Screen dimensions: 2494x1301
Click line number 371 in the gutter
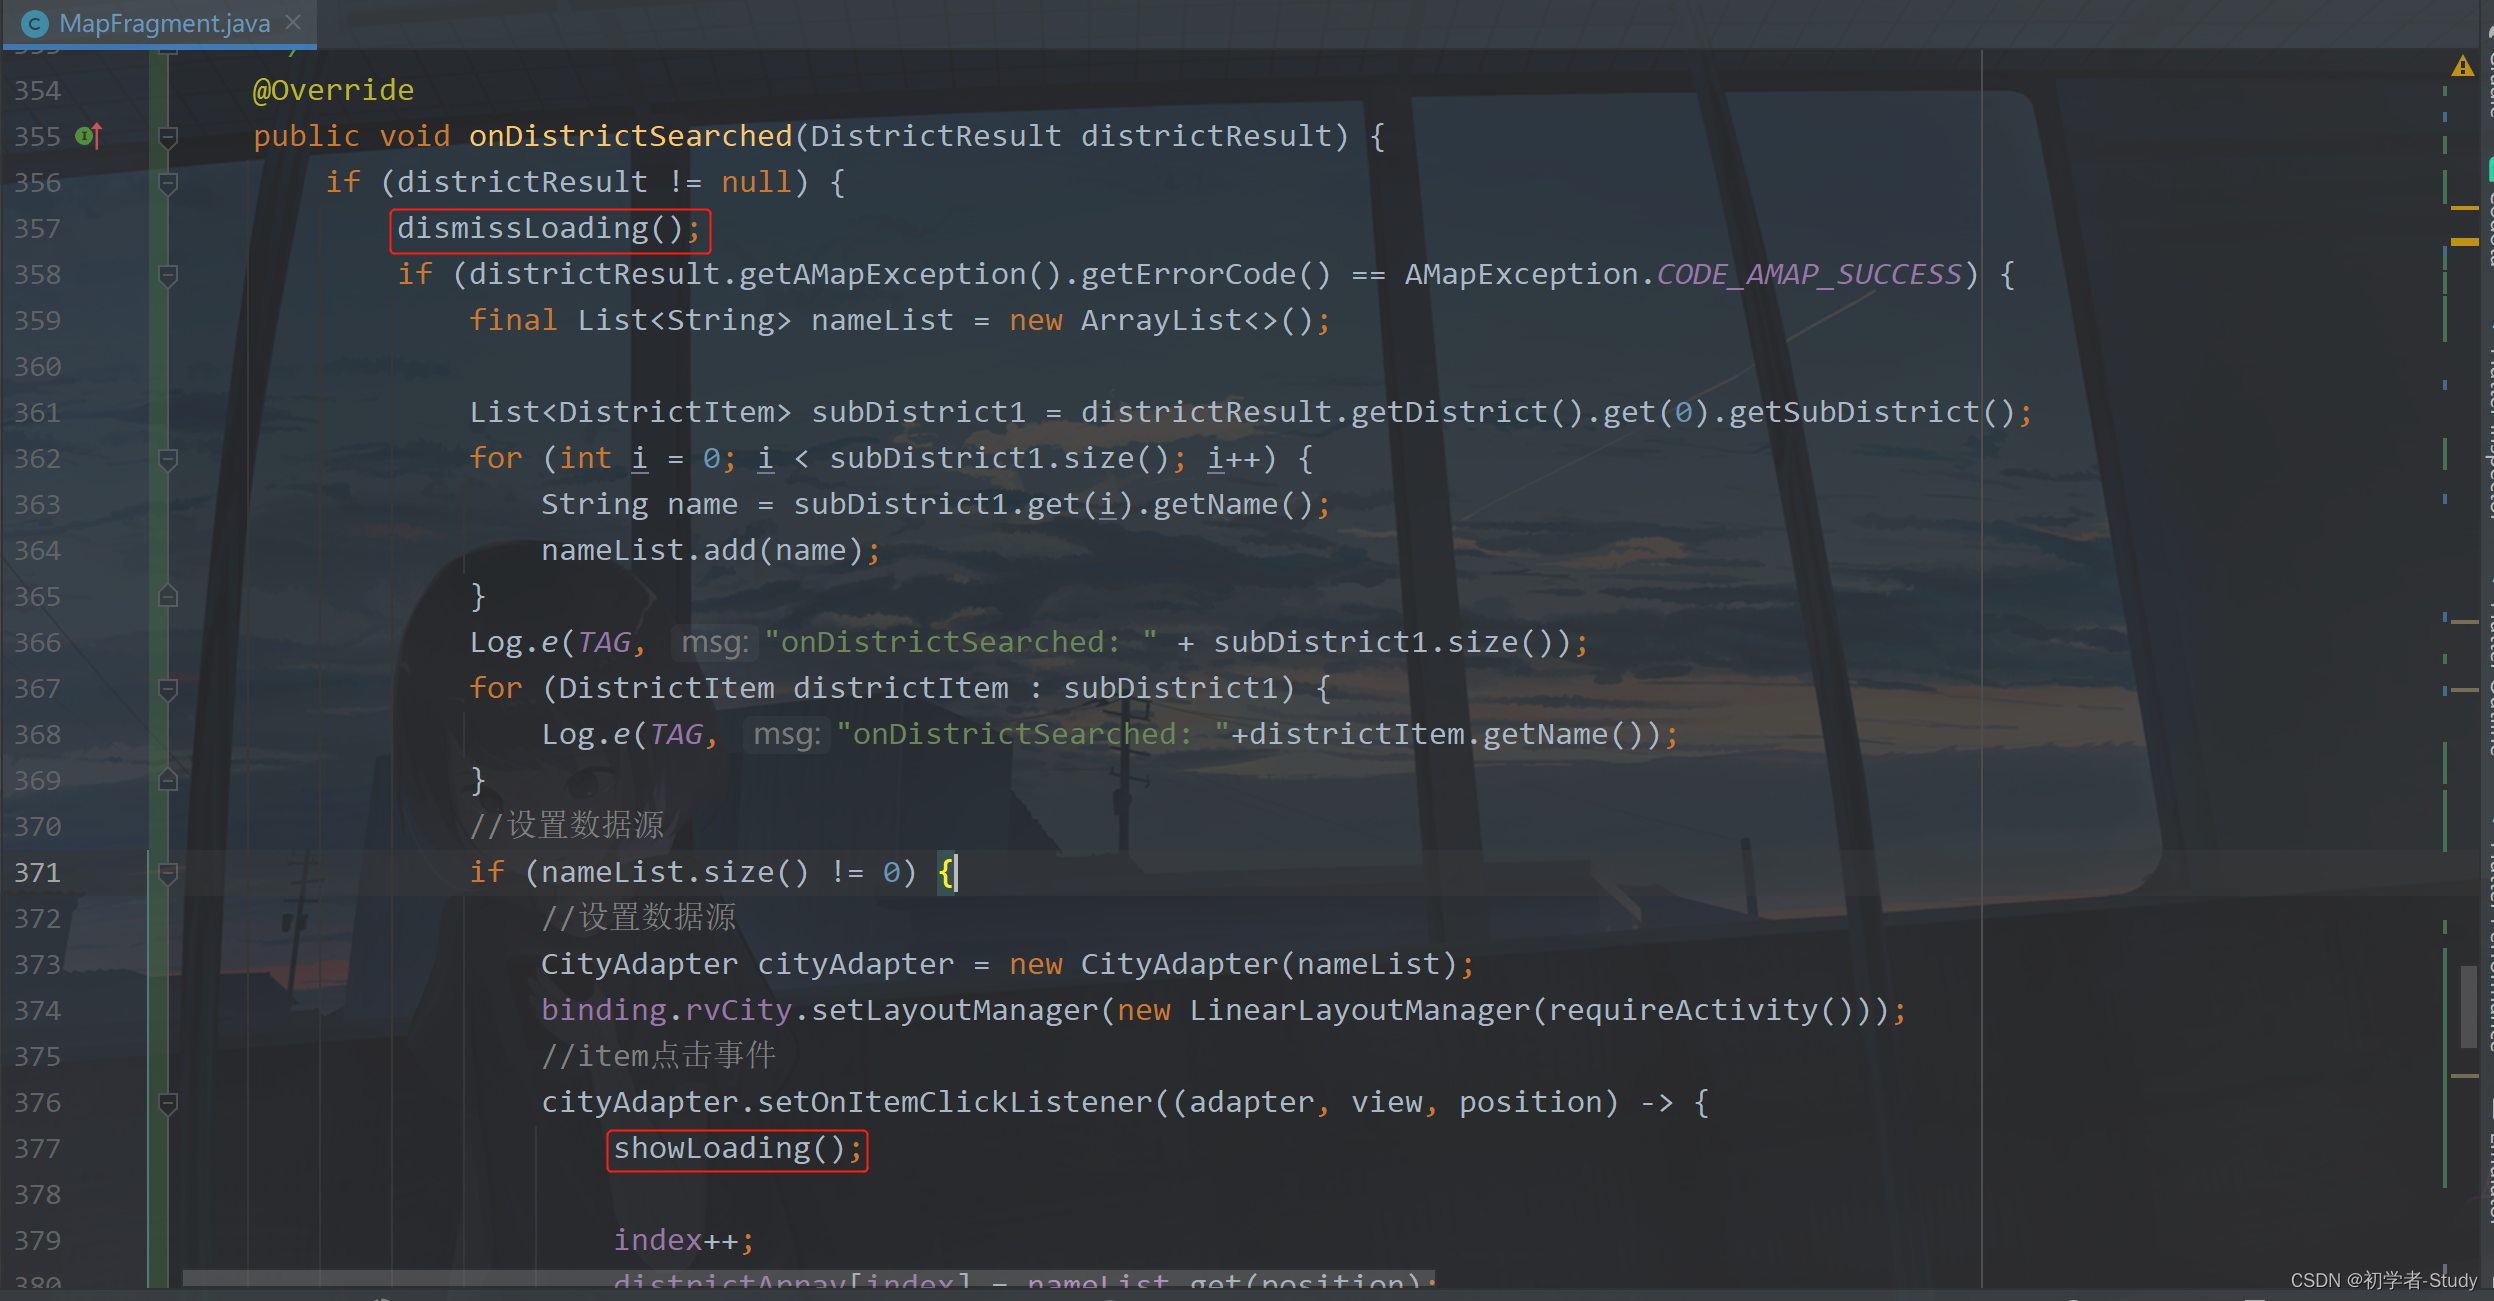(38, 872)
